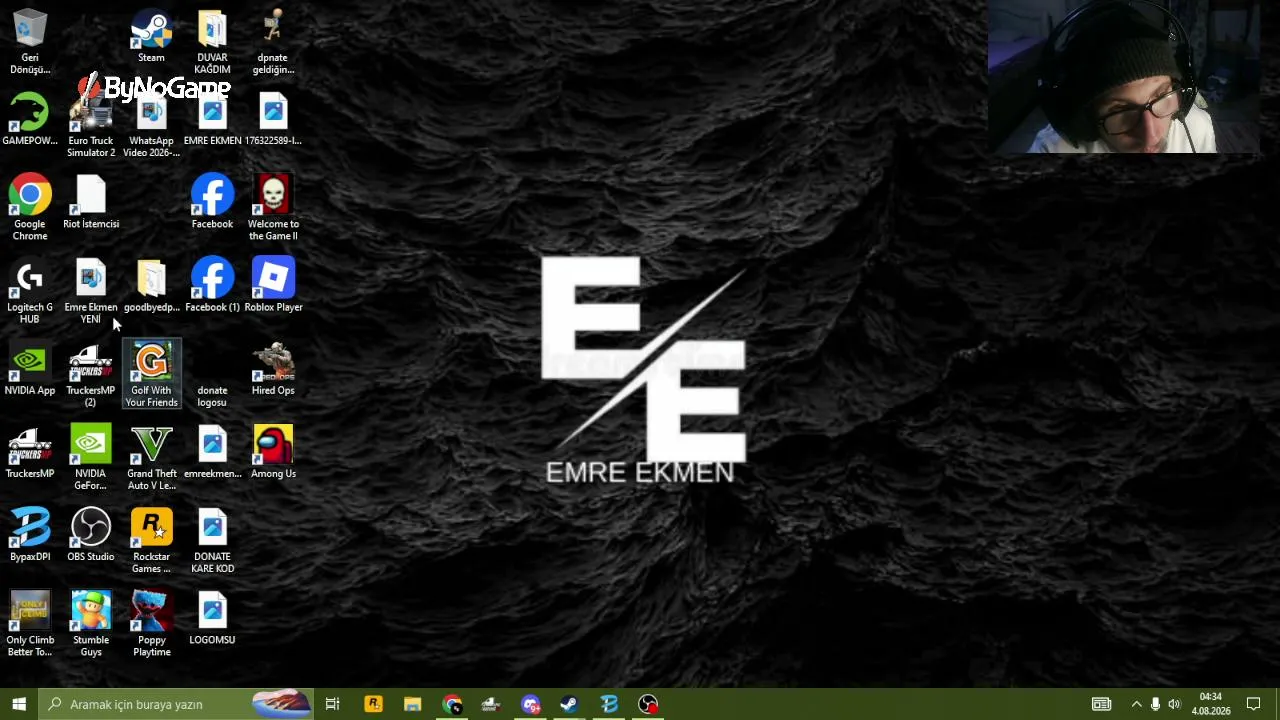
Task: Select the Riot İstemcisi desktop shortcut
Action: [x=91, y=203]
